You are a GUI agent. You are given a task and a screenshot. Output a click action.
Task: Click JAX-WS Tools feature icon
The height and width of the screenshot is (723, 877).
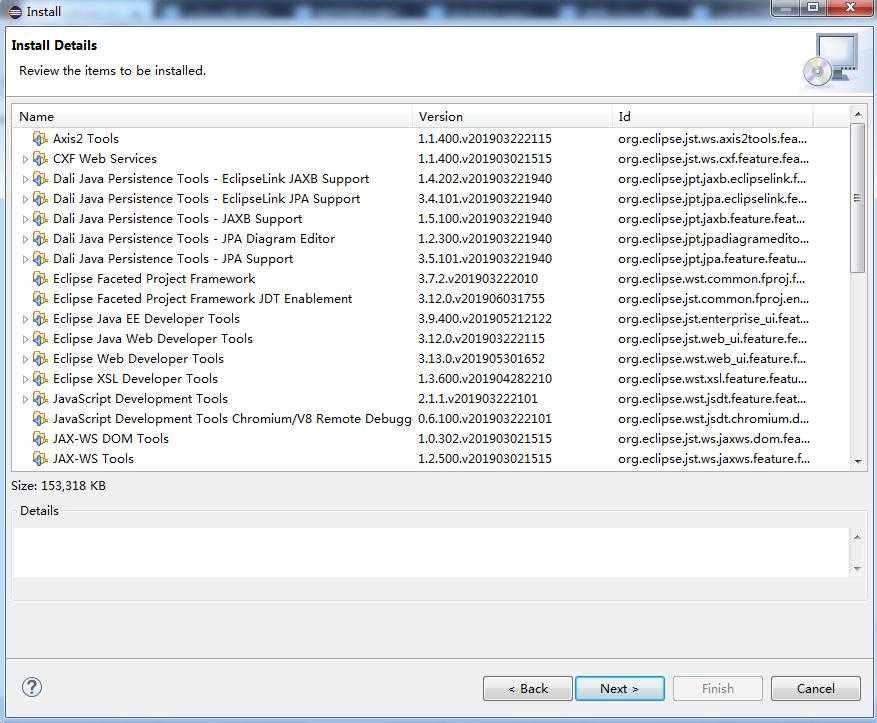[x=40, y=459]
